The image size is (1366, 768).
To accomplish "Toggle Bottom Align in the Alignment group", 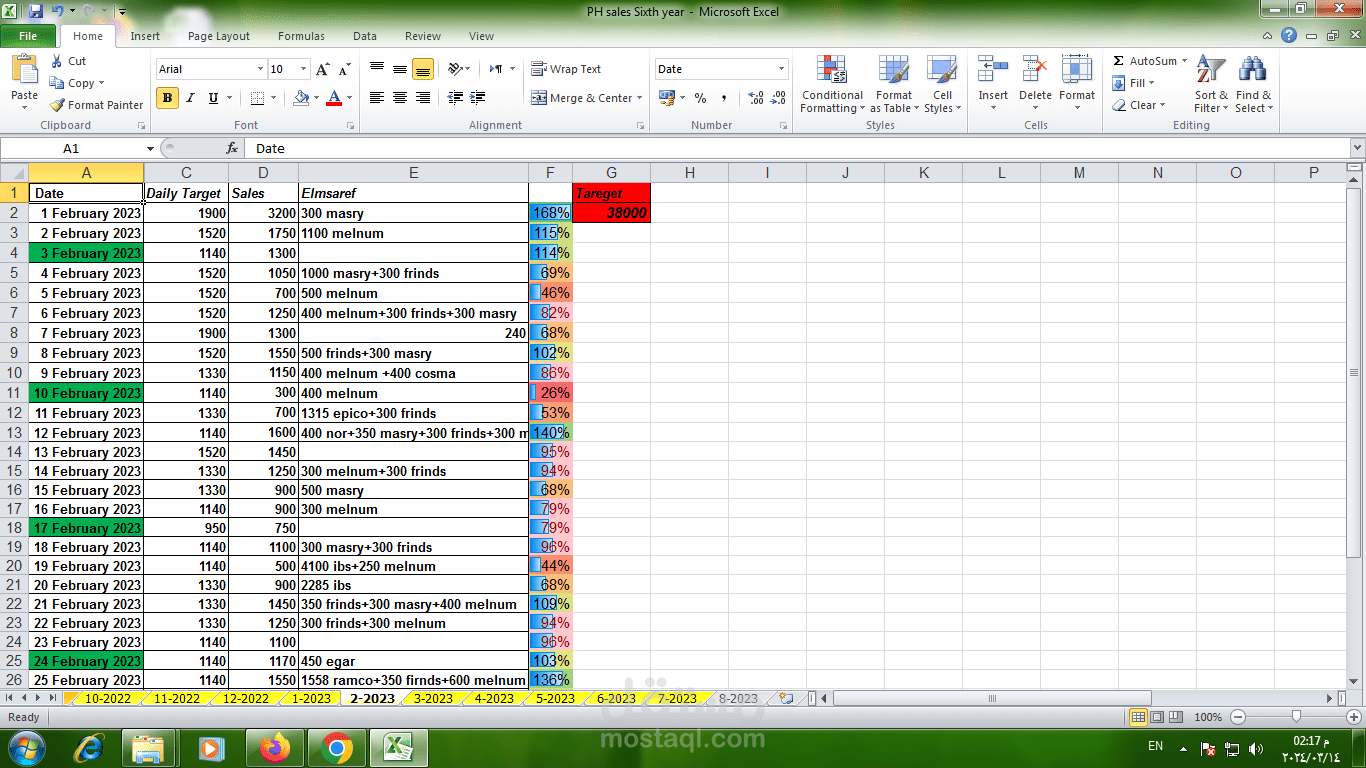I will pos(422,69).
